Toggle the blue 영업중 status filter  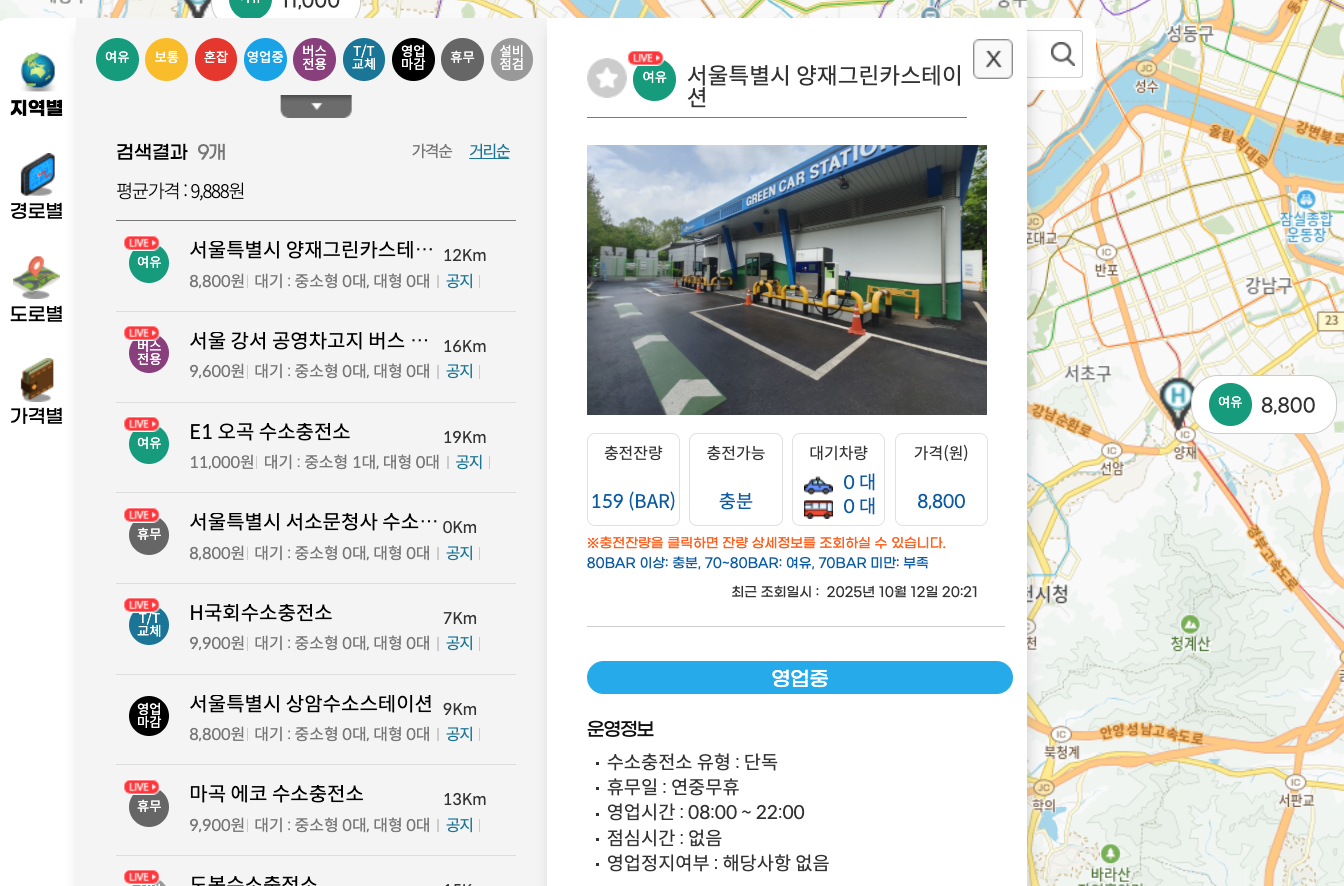pyautogui.click(x=265, y=59)
